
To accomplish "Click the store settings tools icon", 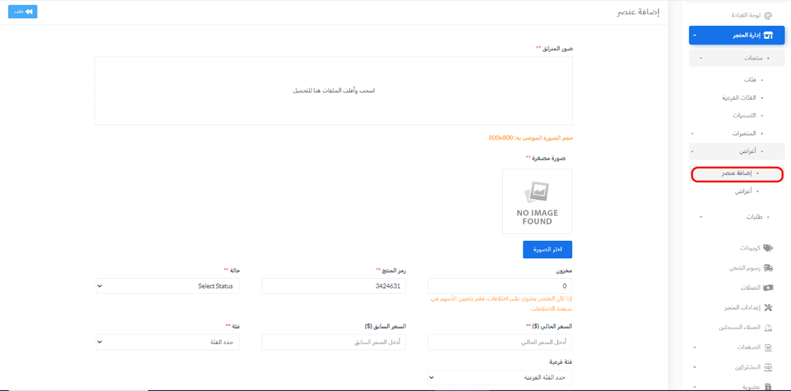I will pos(768,307).
